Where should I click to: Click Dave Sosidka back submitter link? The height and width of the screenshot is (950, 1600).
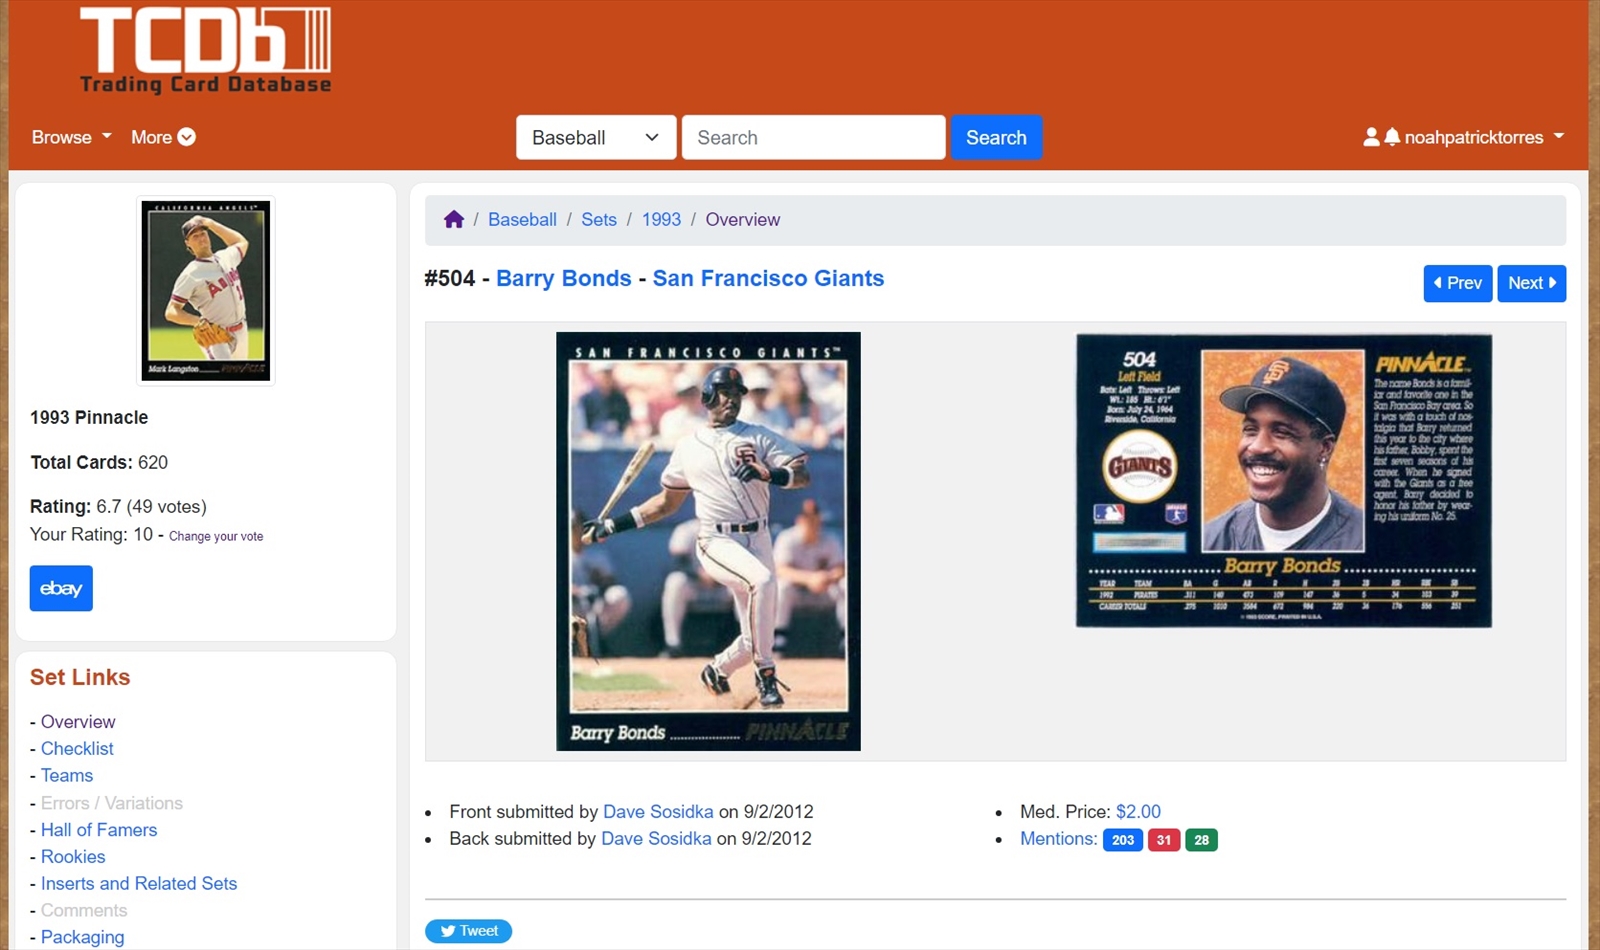point(656,838)
